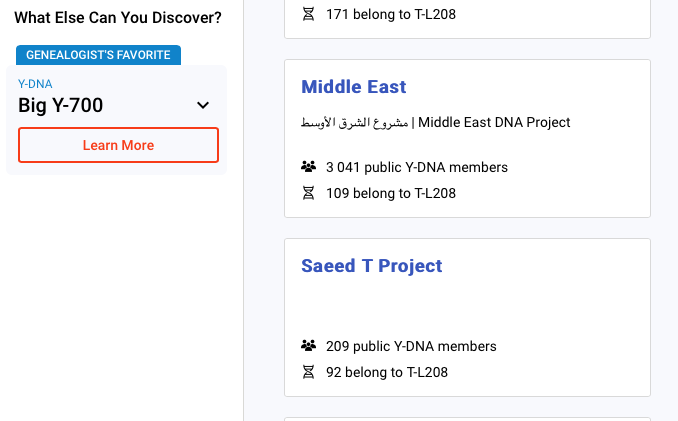
Task: Click the Y-DNA label above Big Y-700
Action: click(35, 84)
